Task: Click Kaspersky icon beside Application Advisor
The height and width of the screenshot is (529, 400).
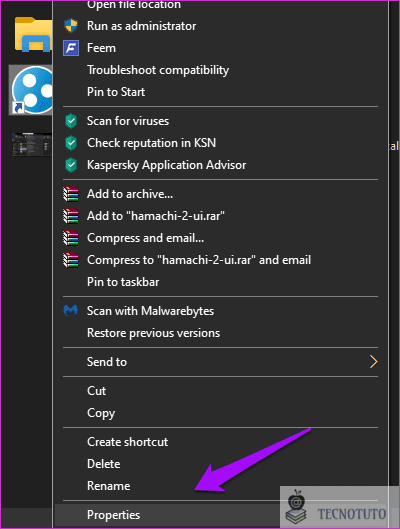Action: pos(71,165)
